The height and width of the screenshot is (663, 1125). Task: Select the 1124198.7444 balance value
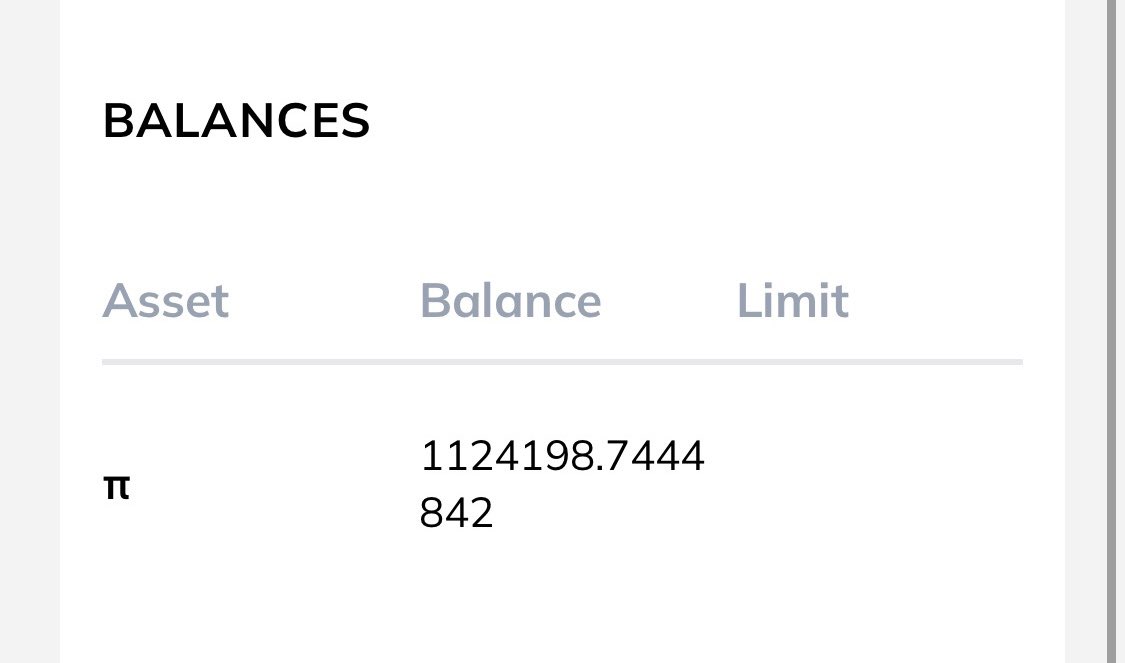[562, 458]
